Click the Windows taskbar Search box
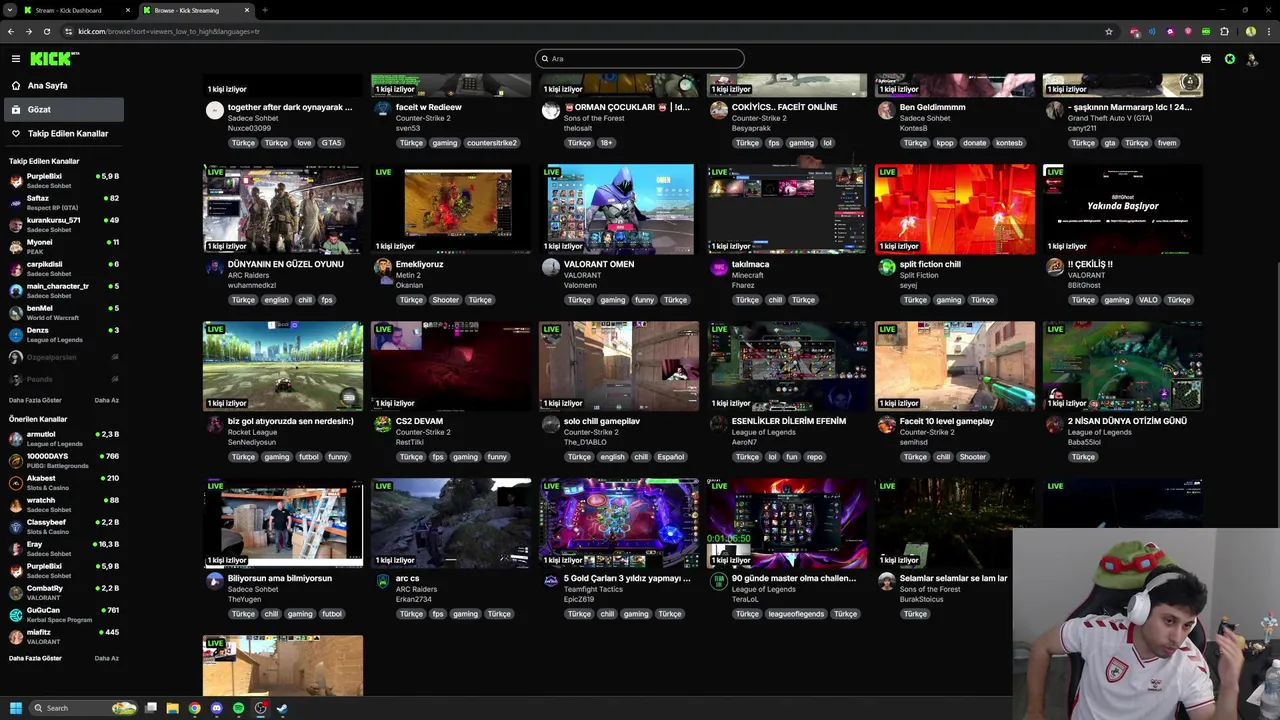The height and width of the screenshot is (720, 1280). pyautogui.click(x=82, y=708)
